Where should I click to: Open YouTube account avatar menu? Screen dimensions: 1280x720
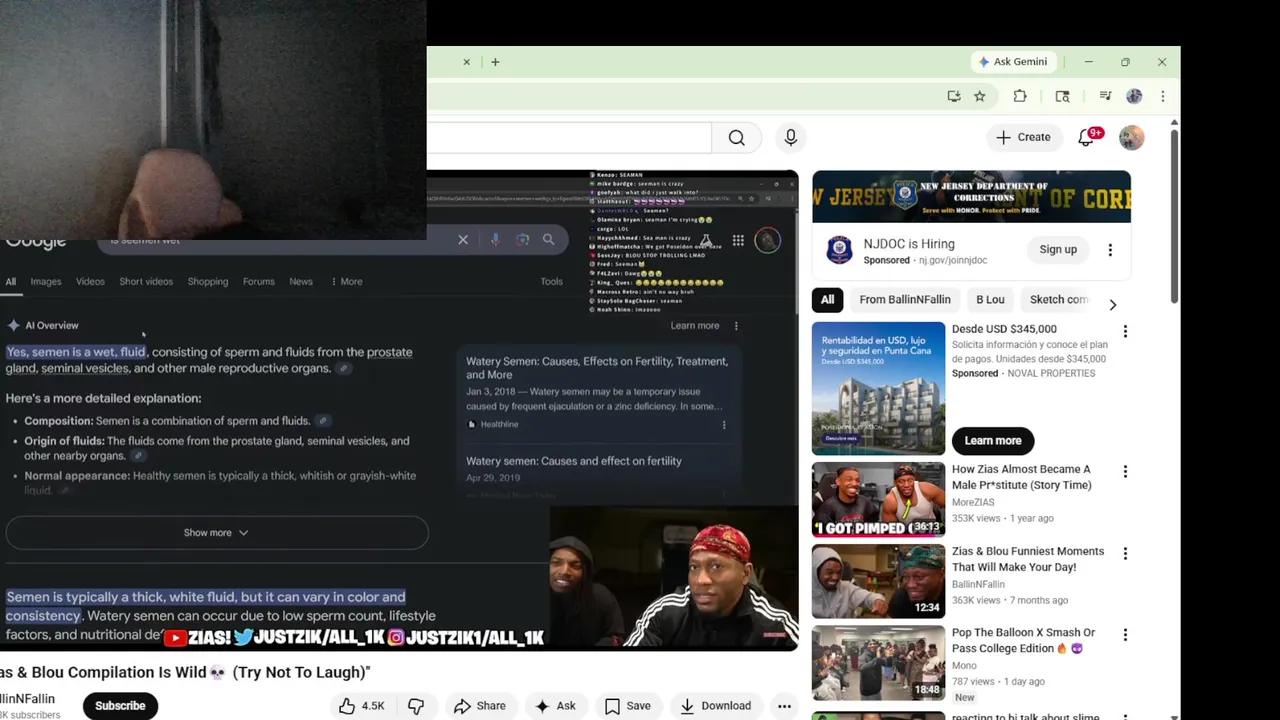coord(1132,138)
